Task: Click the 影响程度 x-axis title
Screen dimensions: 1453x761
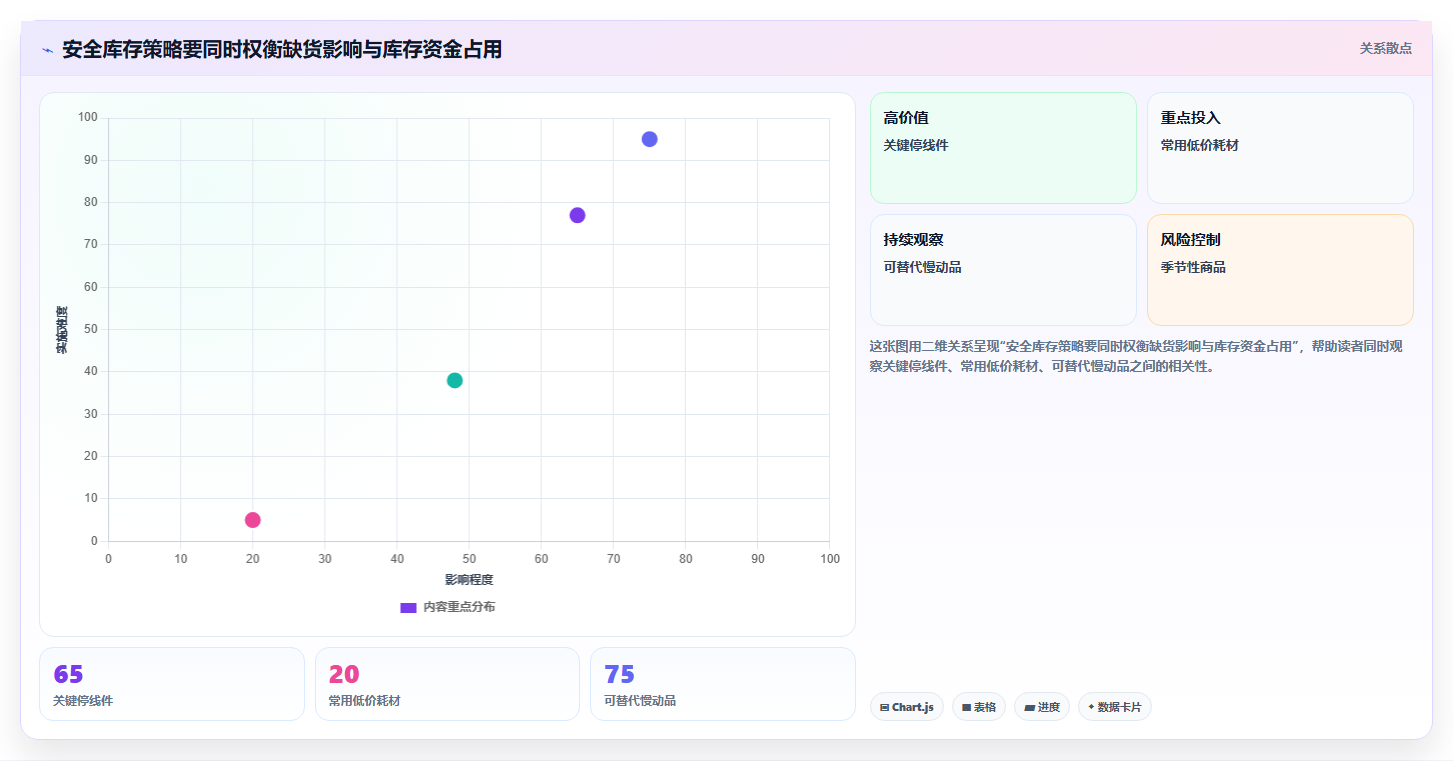Action: point(469,580)
